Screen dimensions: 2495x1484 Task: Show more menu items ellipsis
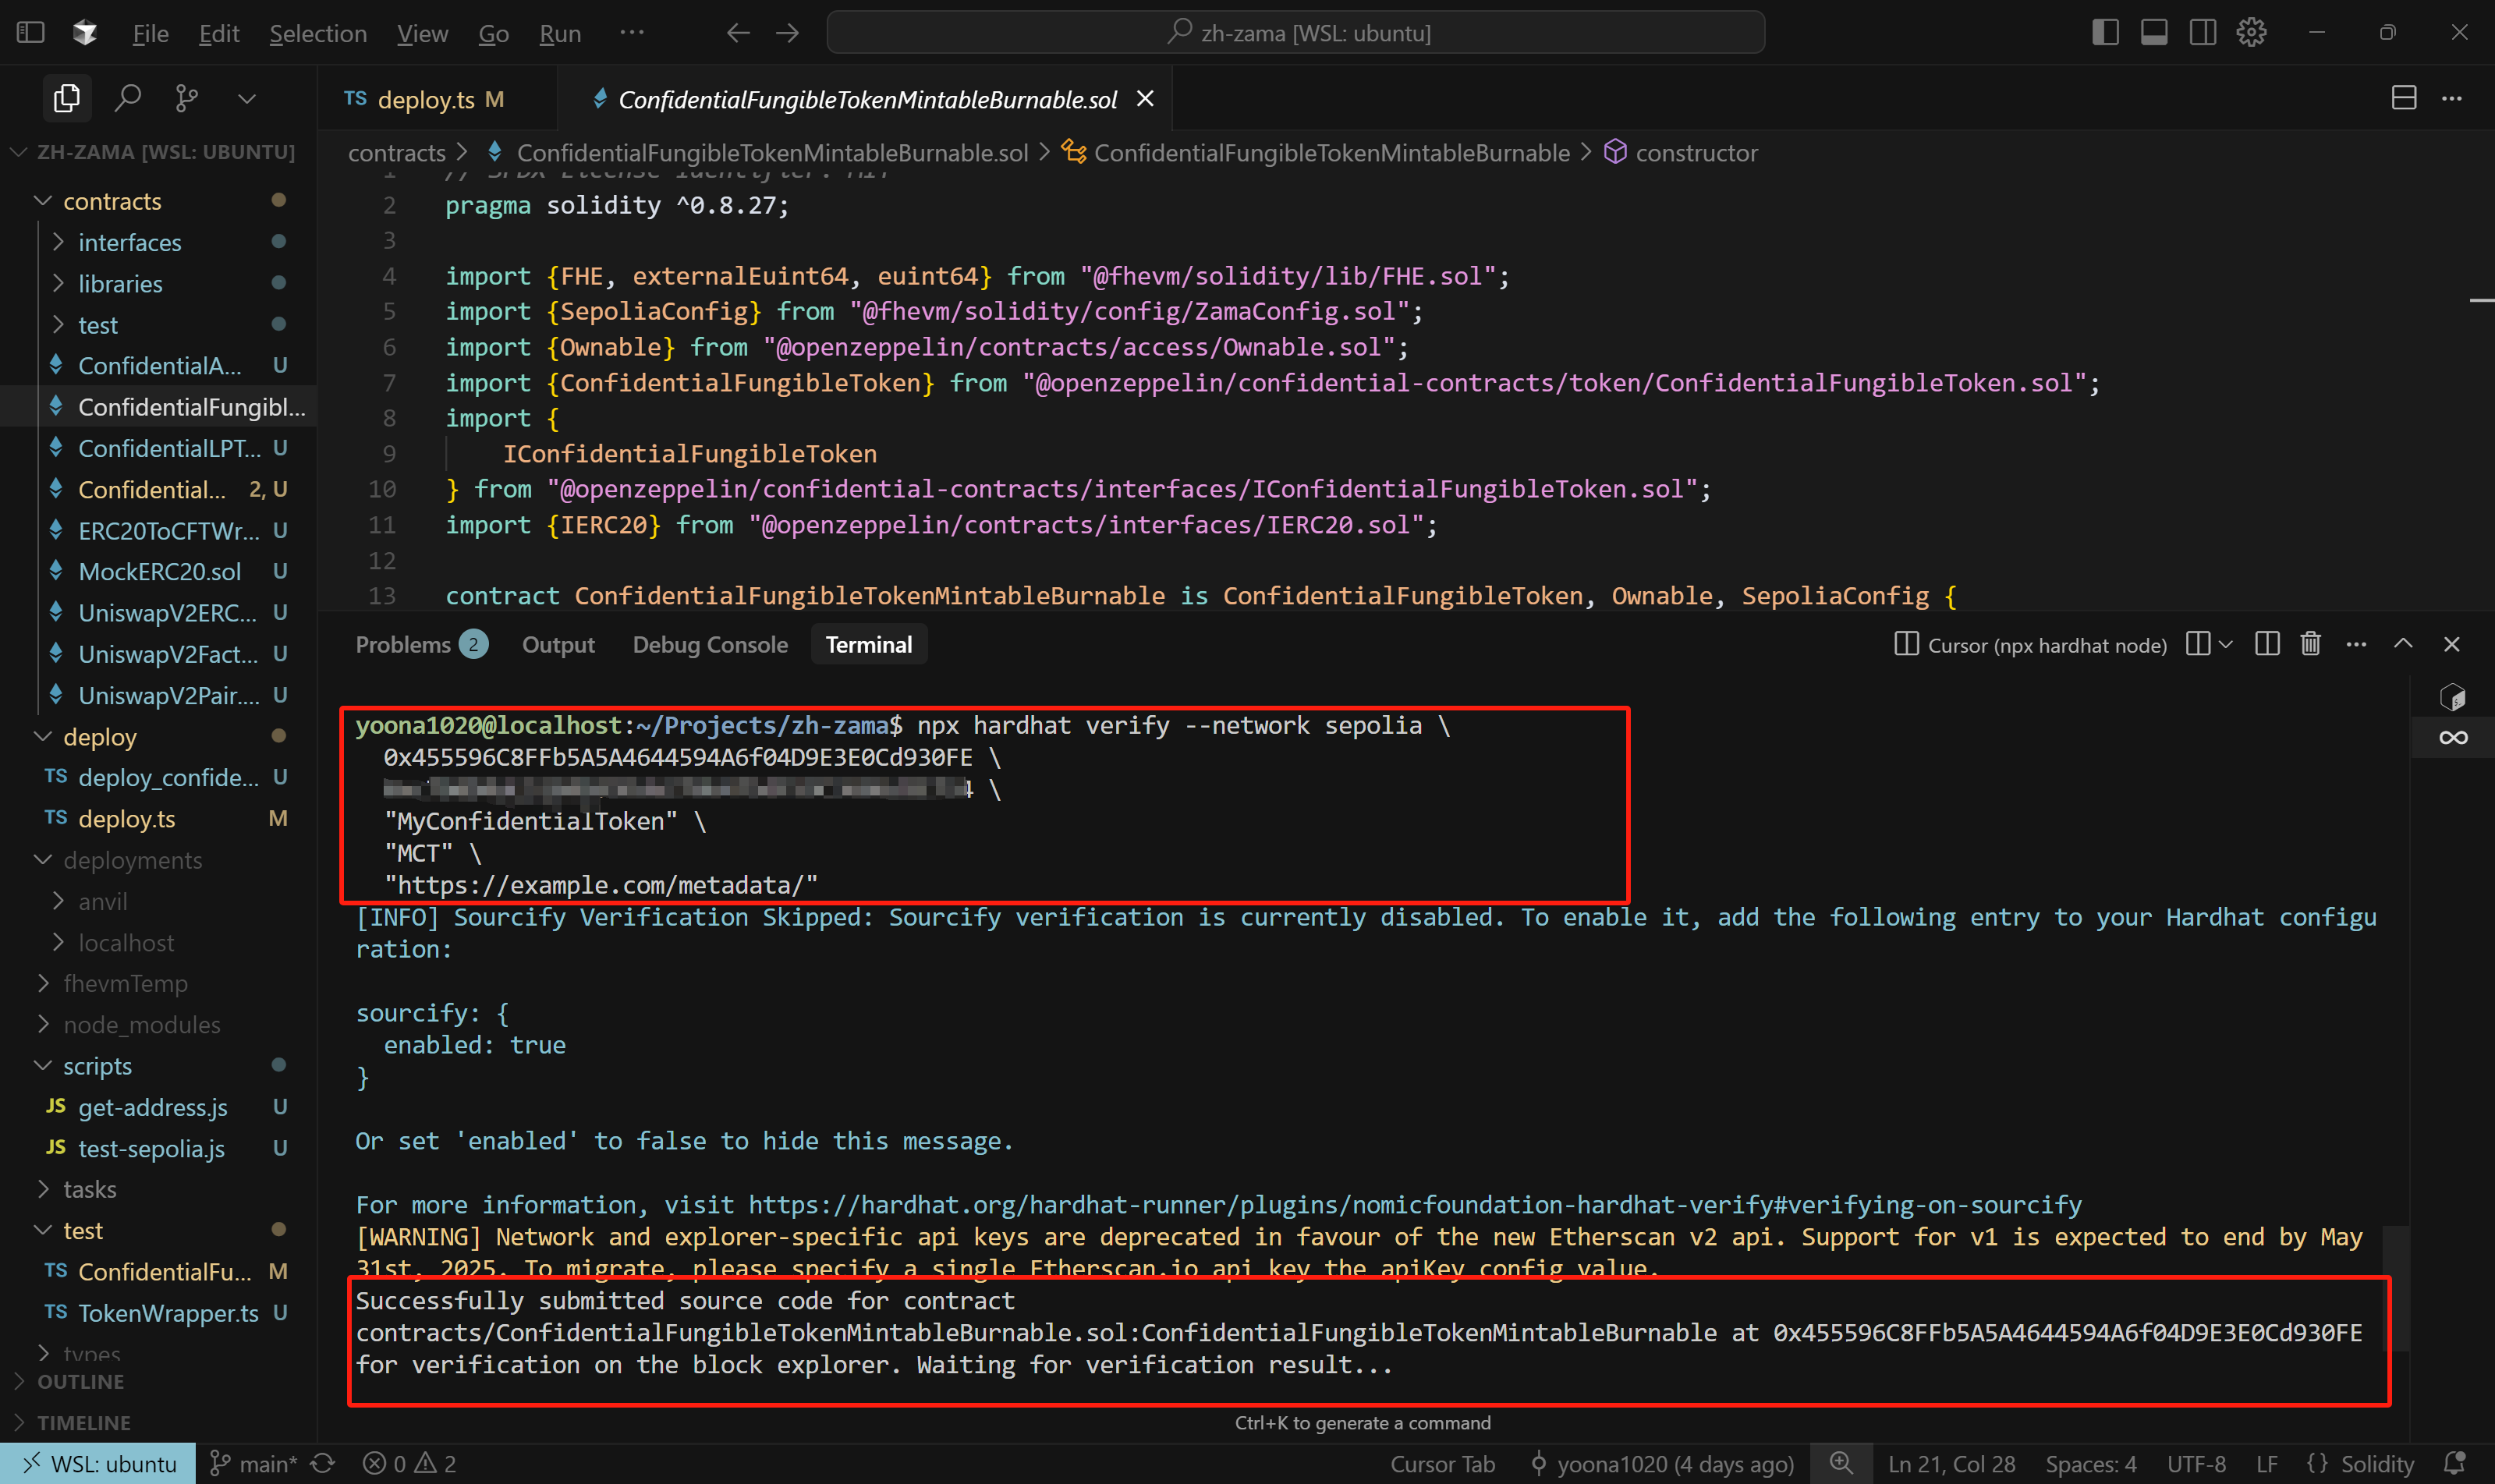click(x=632, y=32)
